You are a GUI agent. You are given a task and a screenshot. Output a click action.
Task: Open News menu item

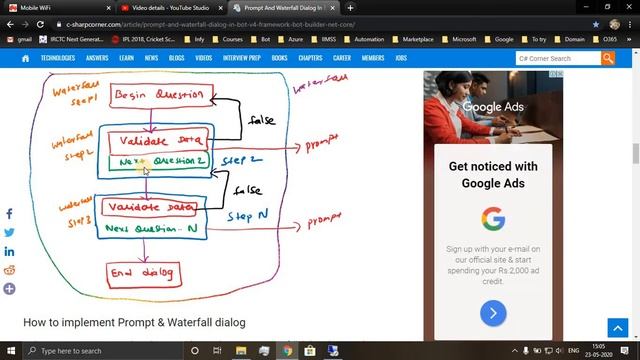coord(151,58)
